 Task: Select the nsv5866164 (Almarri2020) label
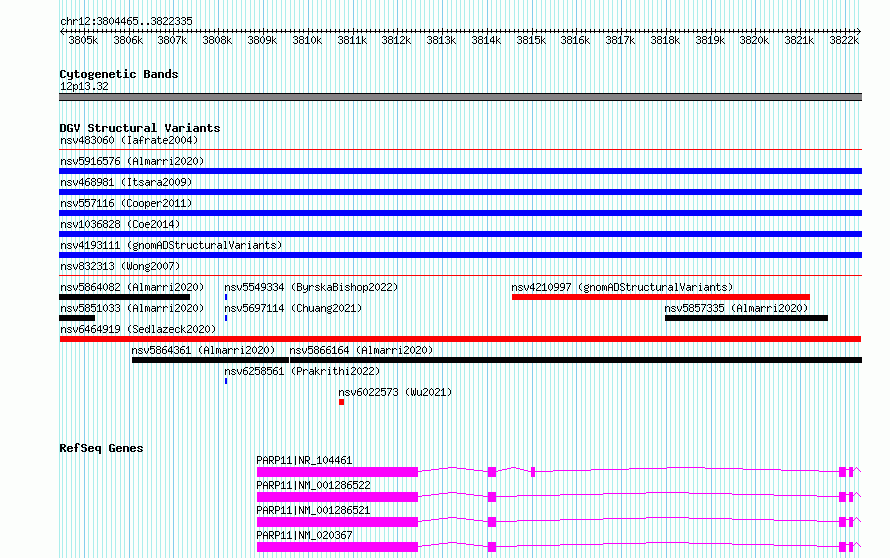[361, 350]
